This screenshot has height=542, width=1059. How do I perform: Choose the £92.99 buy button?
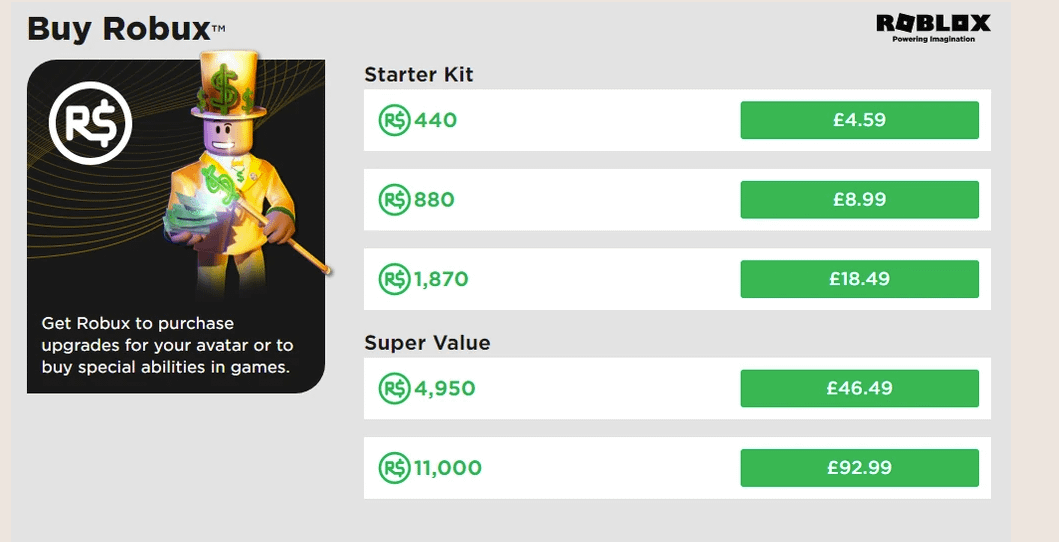coord(859,467)
